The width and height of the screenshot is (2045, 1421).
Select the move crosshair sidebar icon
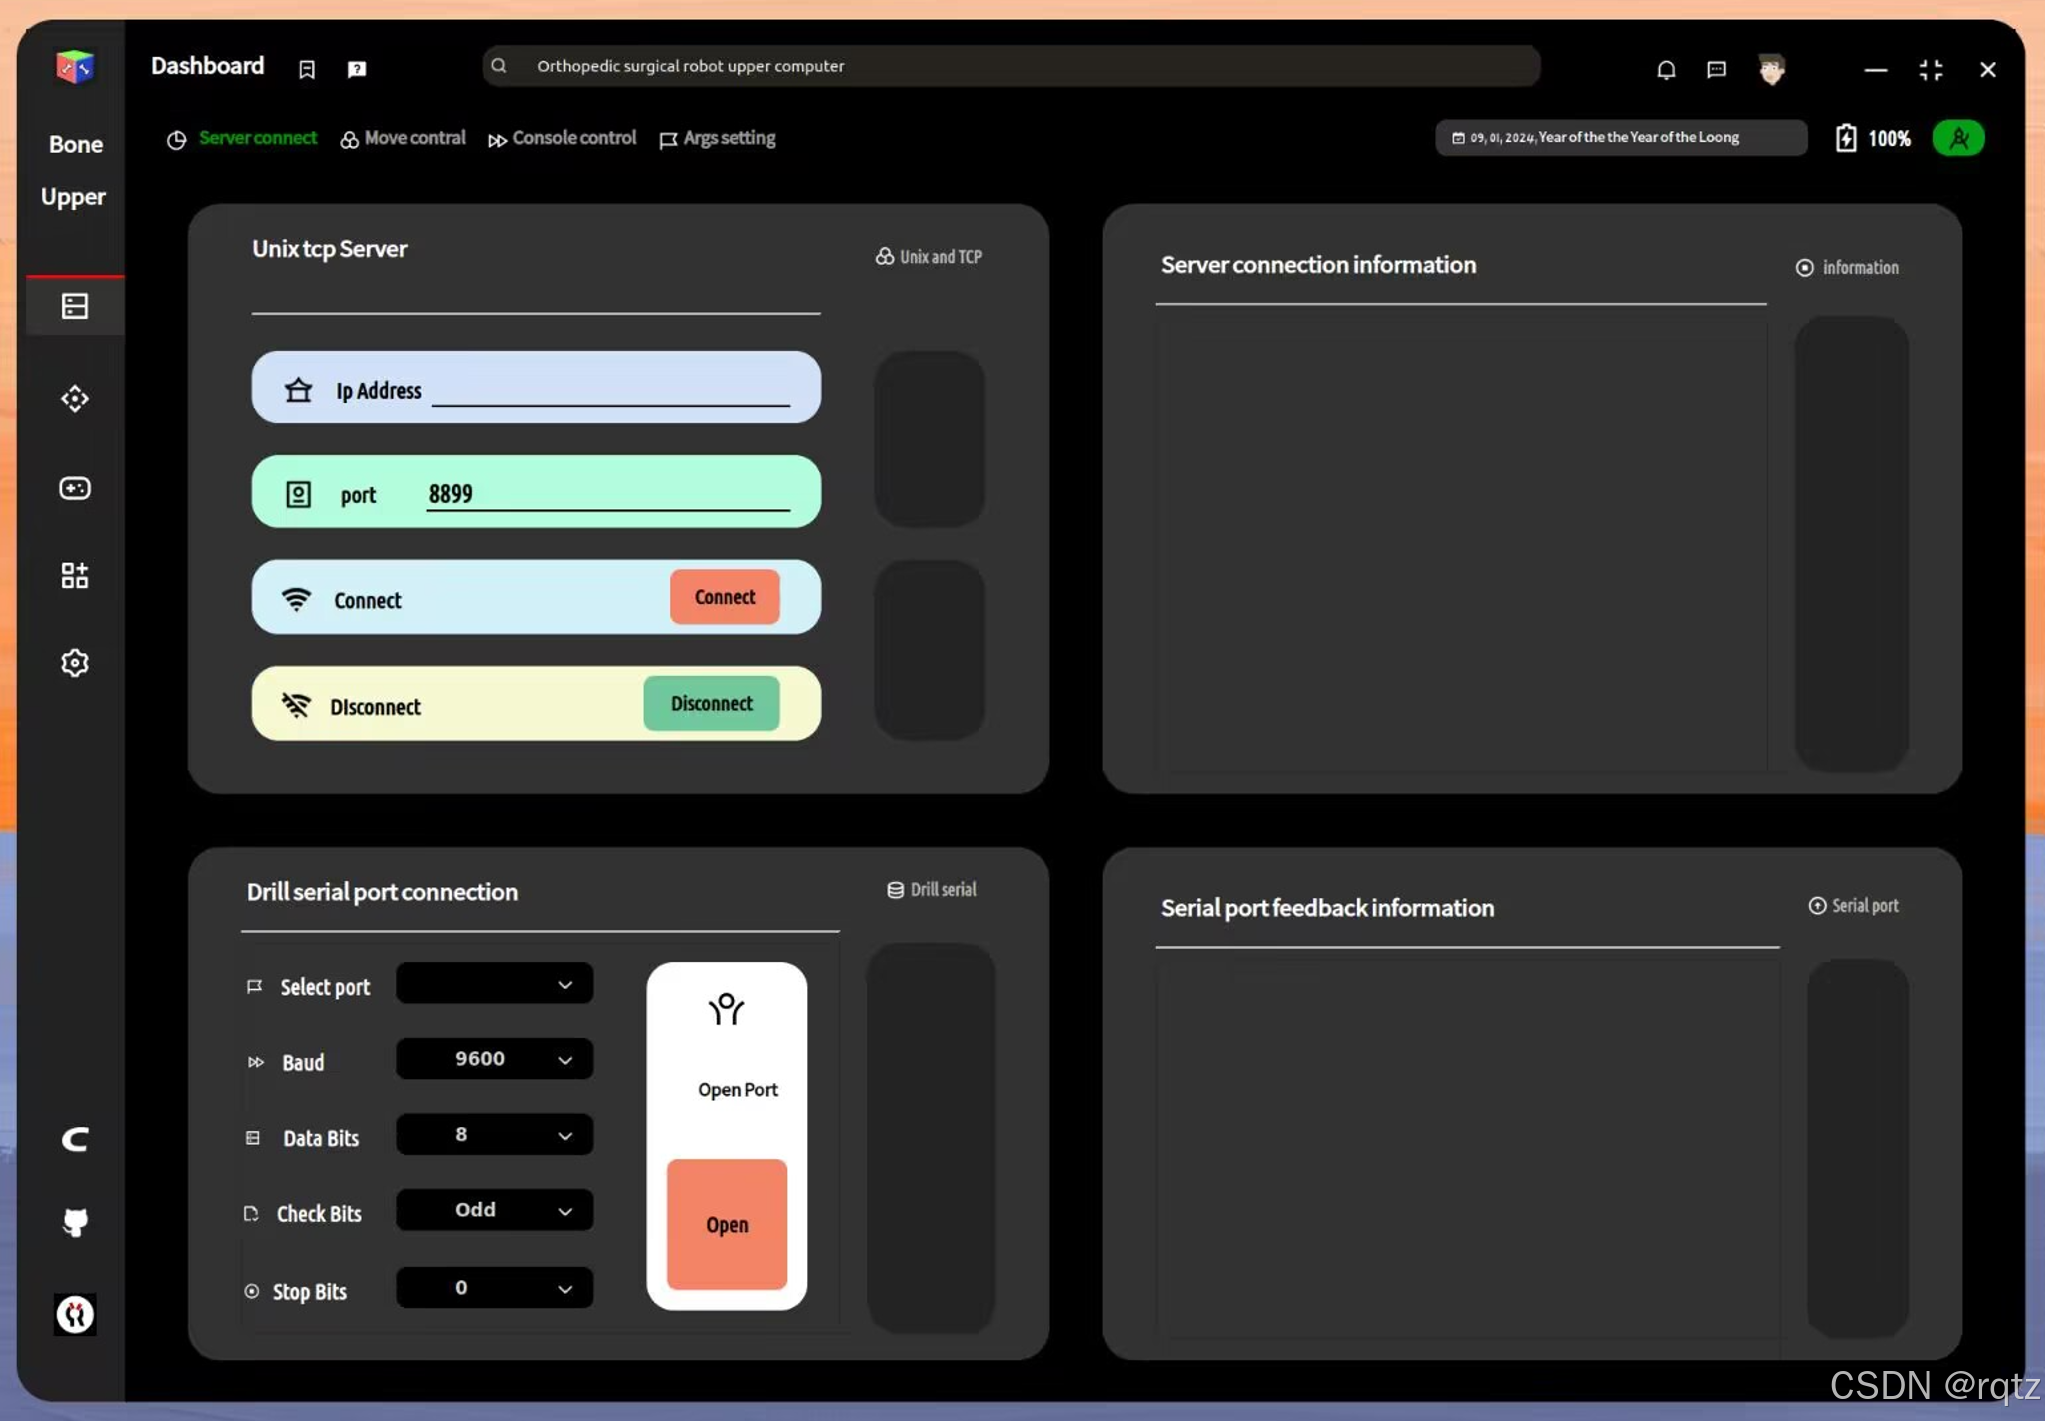click(x=75, y=399)
